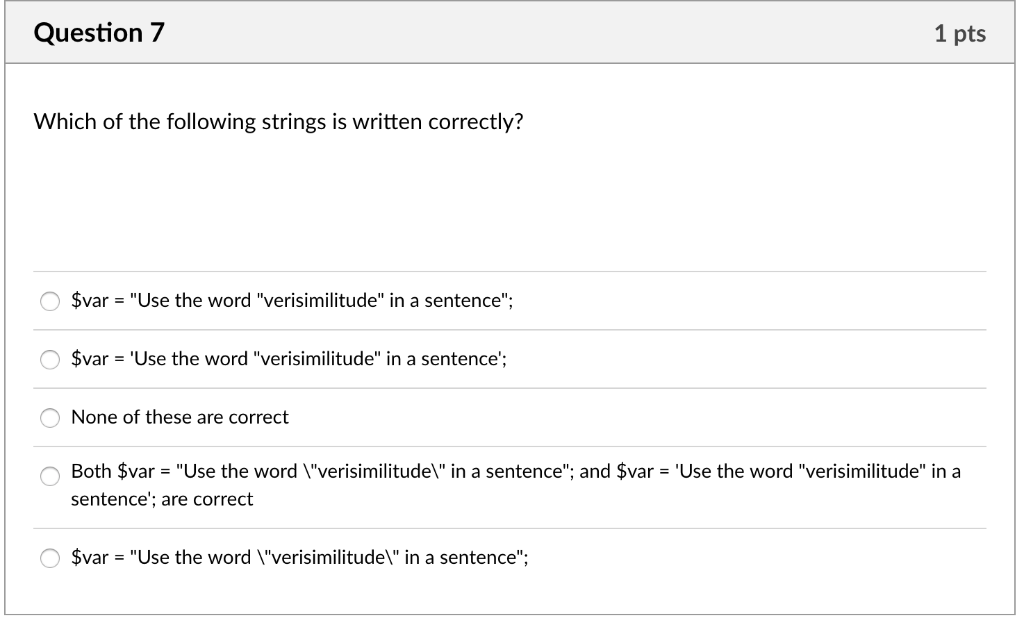Select the radio button for 'None of these are correct'

point(50,418)
